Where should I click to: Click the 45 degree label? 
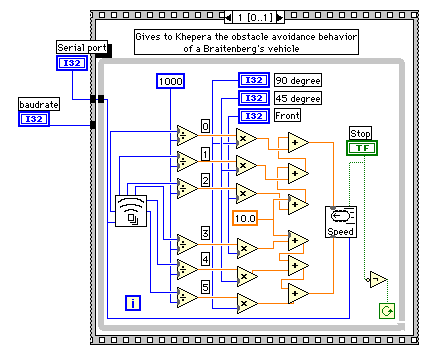(298, 98)
